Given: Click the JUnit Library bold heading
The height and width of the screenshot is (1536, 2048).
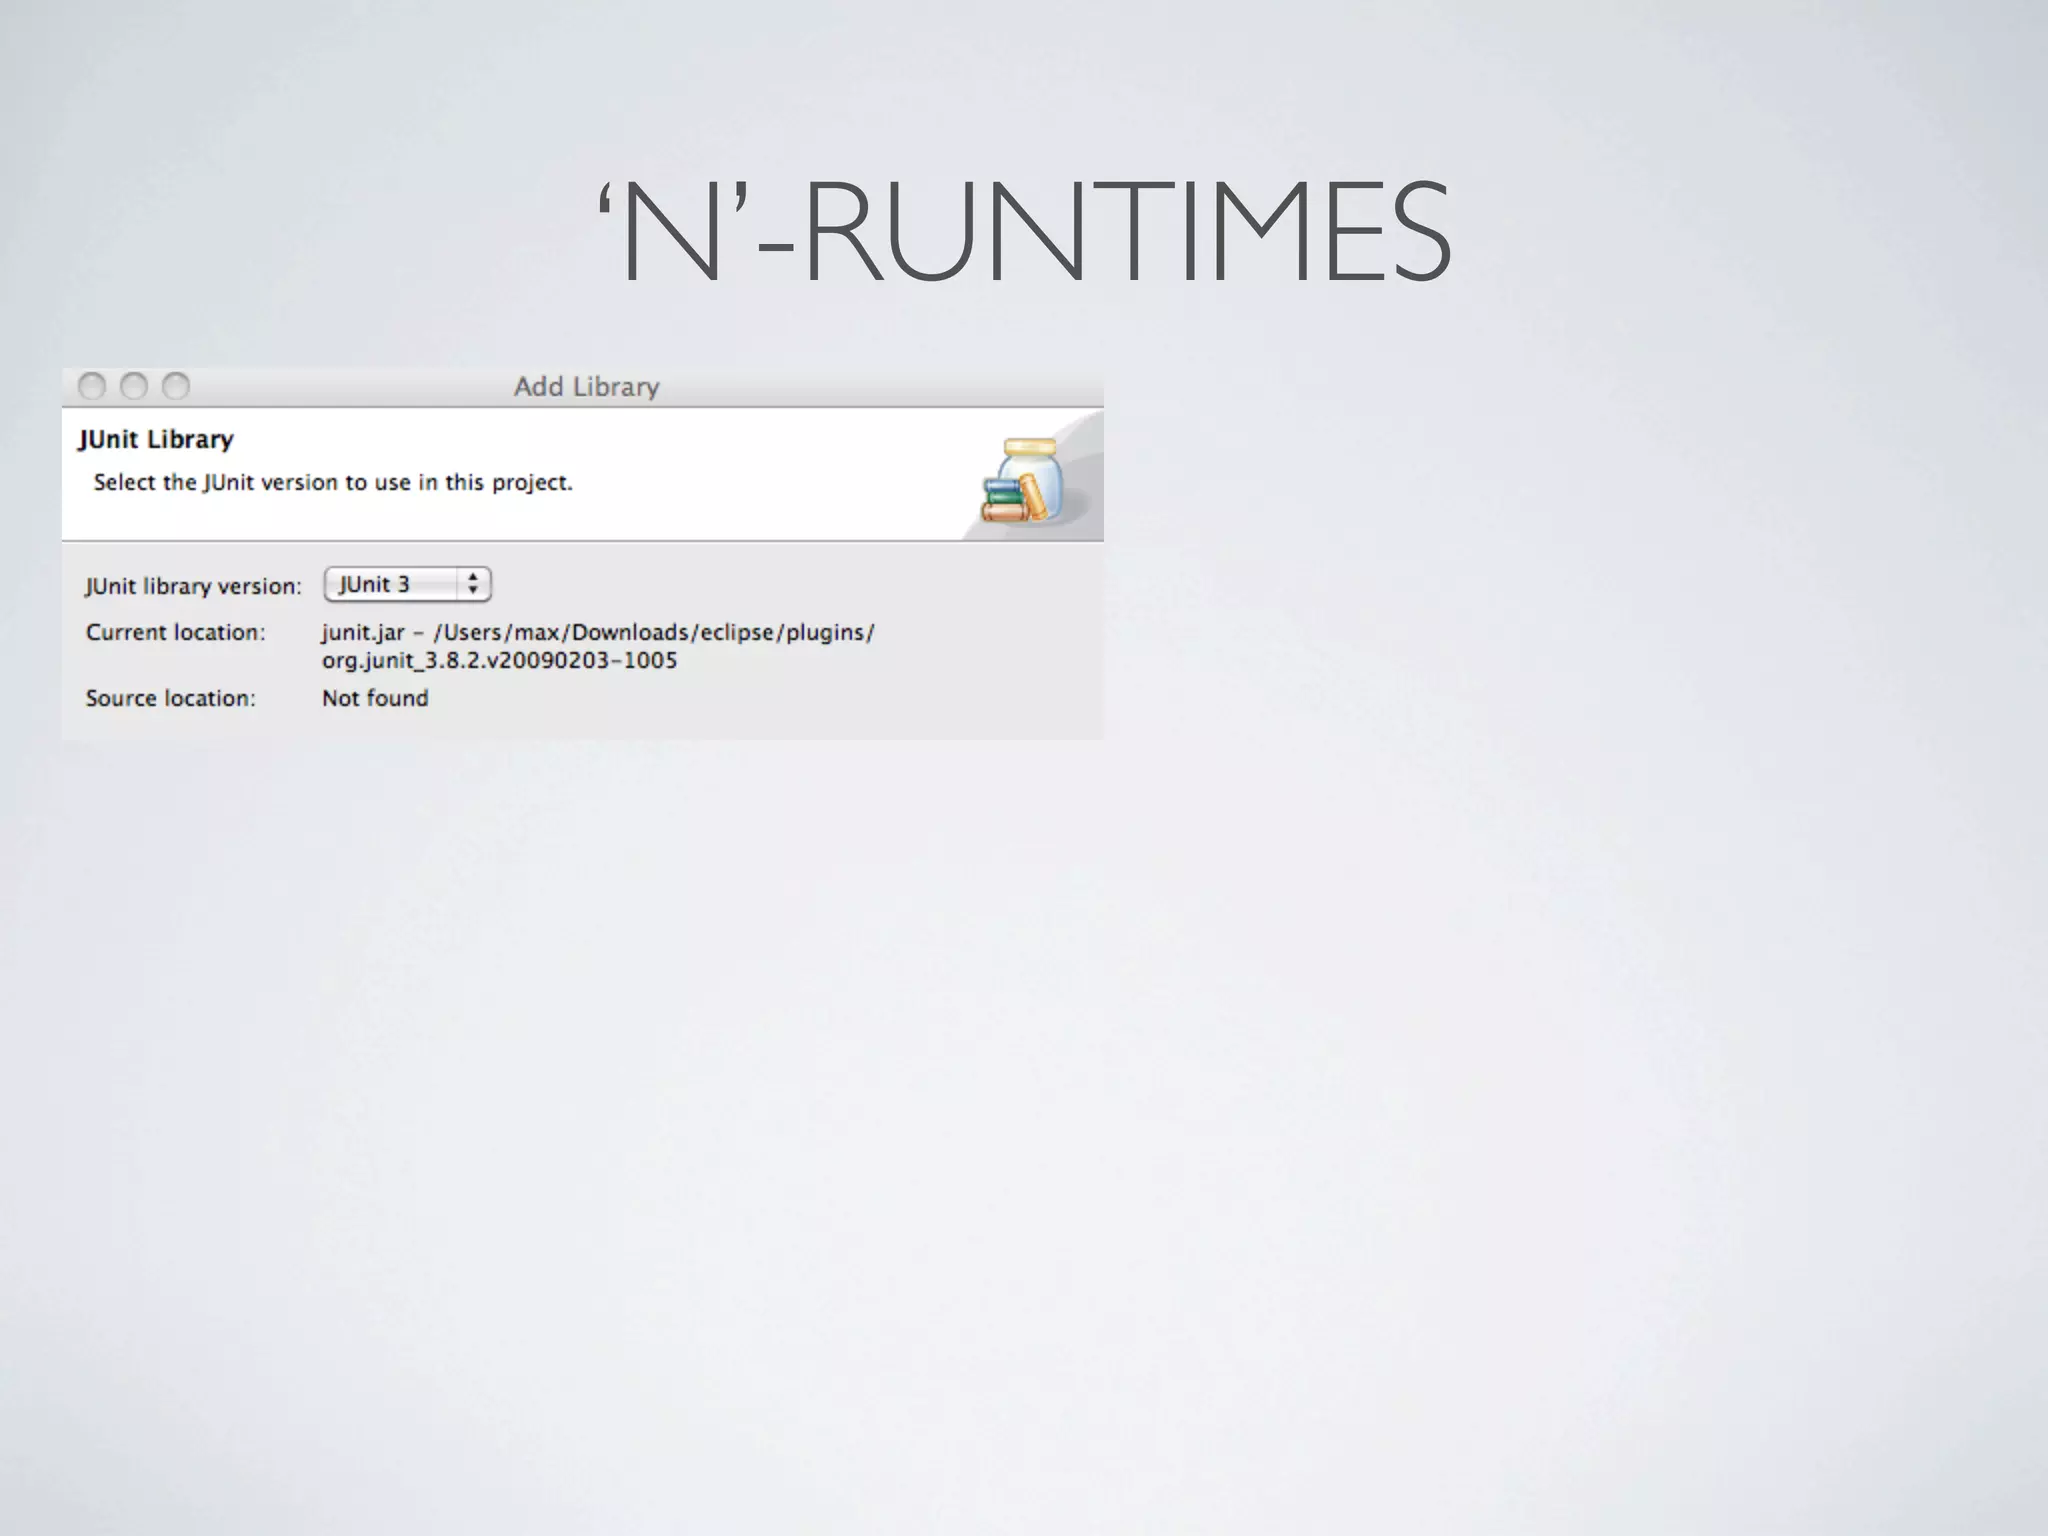Looking at the screenshot, I should (x=156, y=440).
